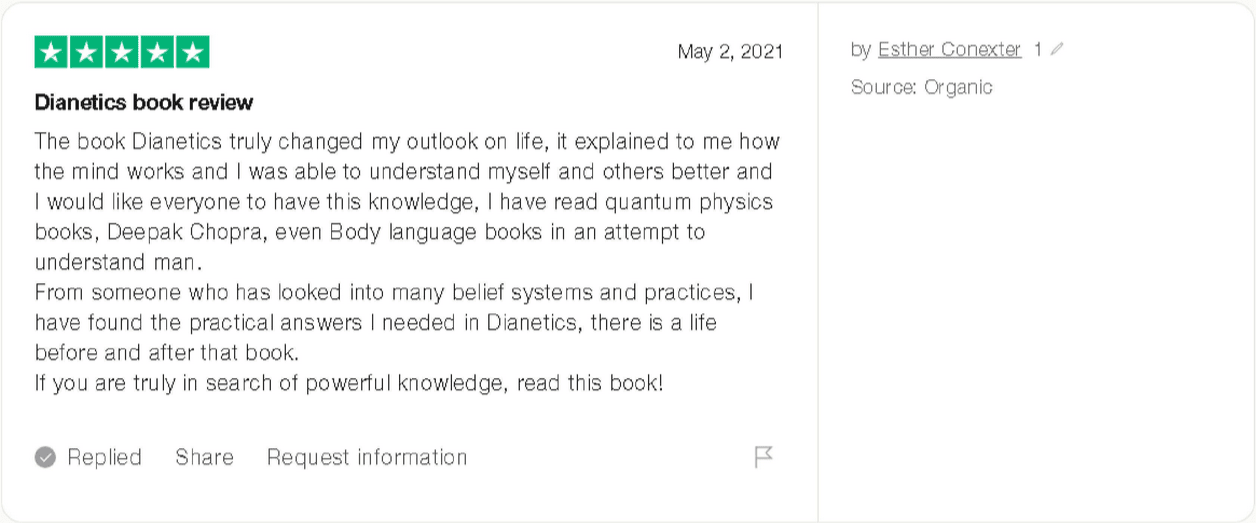Click the May 2, 2021 review date
Screen dimensions: 1256x523
tap(730, 52)
